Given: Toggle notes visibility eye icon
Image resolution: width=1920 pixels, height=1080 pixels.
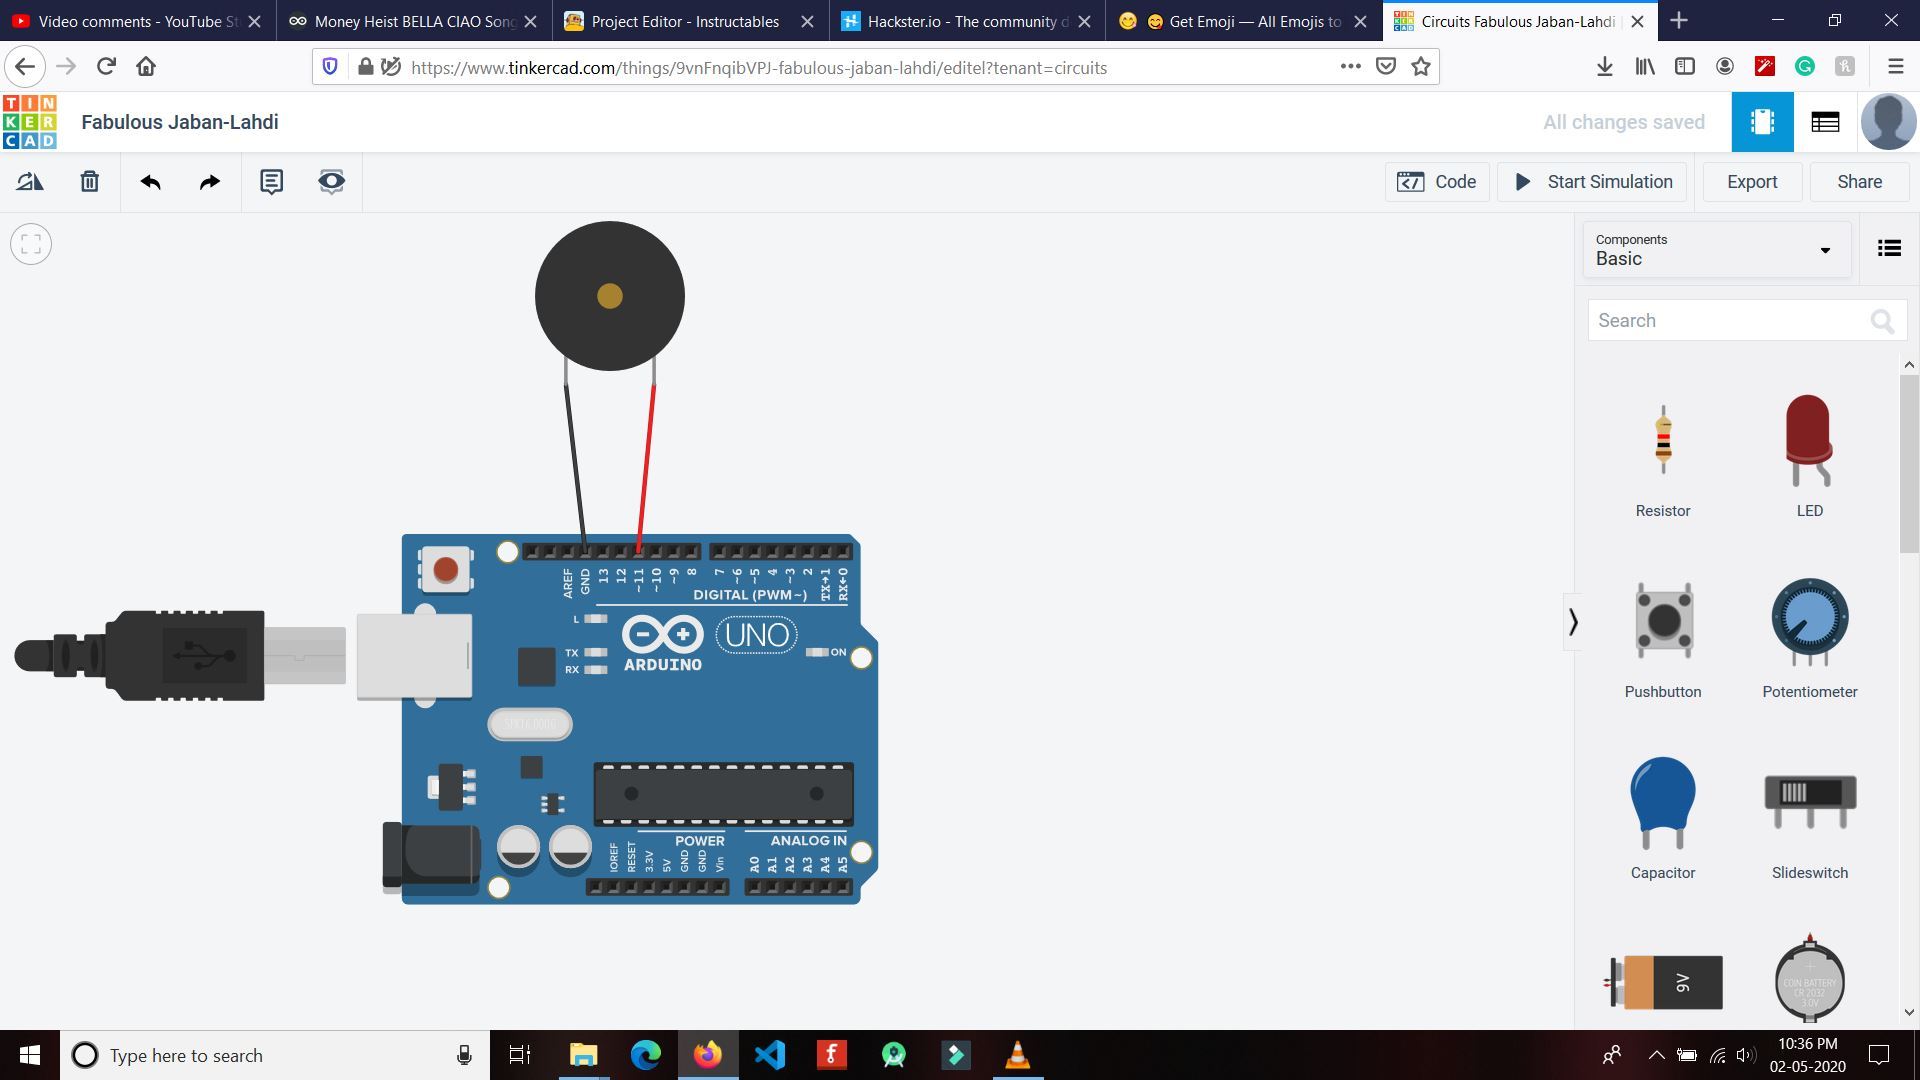Looking at the screenshot, I should click(x=331, y=181).
